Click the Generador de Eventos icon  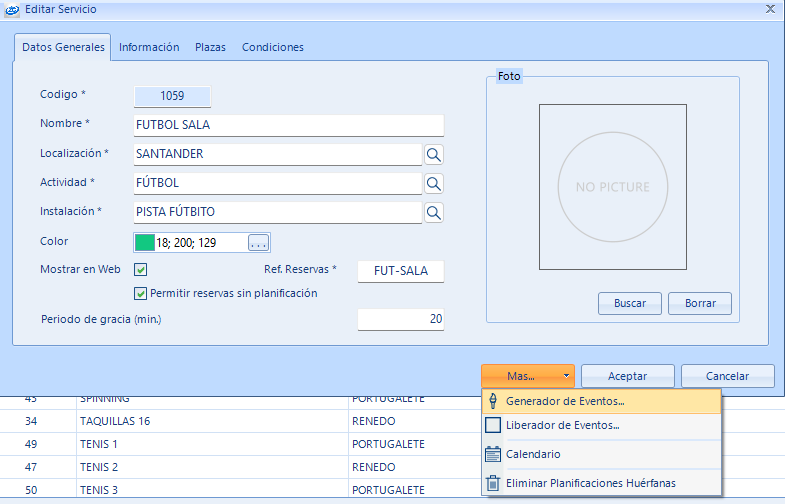tap(492, 401)
